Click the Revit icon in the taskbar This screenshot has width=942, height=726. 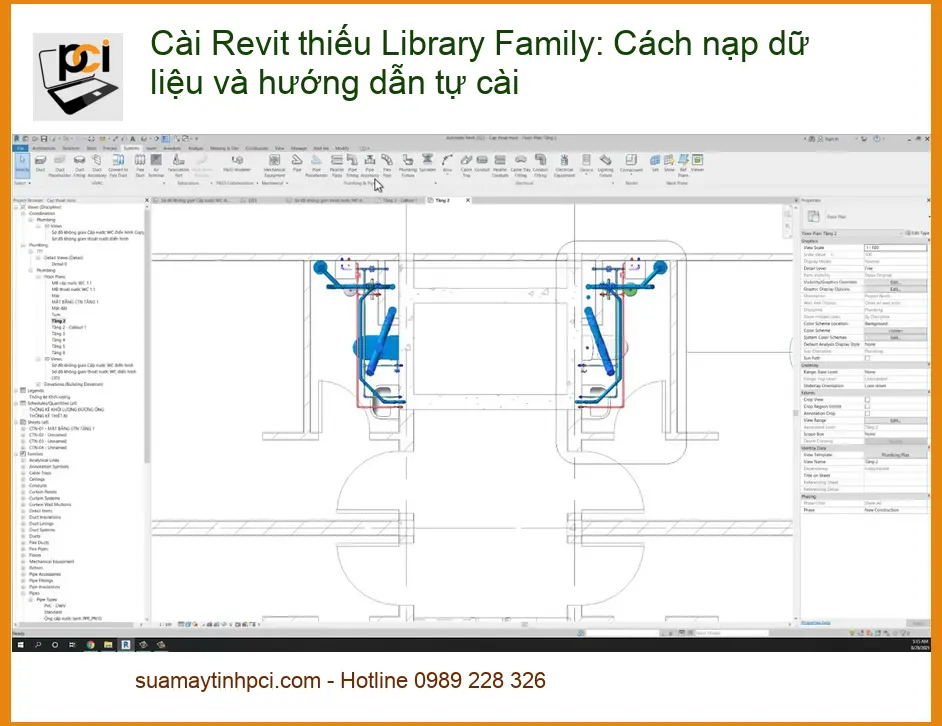tap(126, 645)
